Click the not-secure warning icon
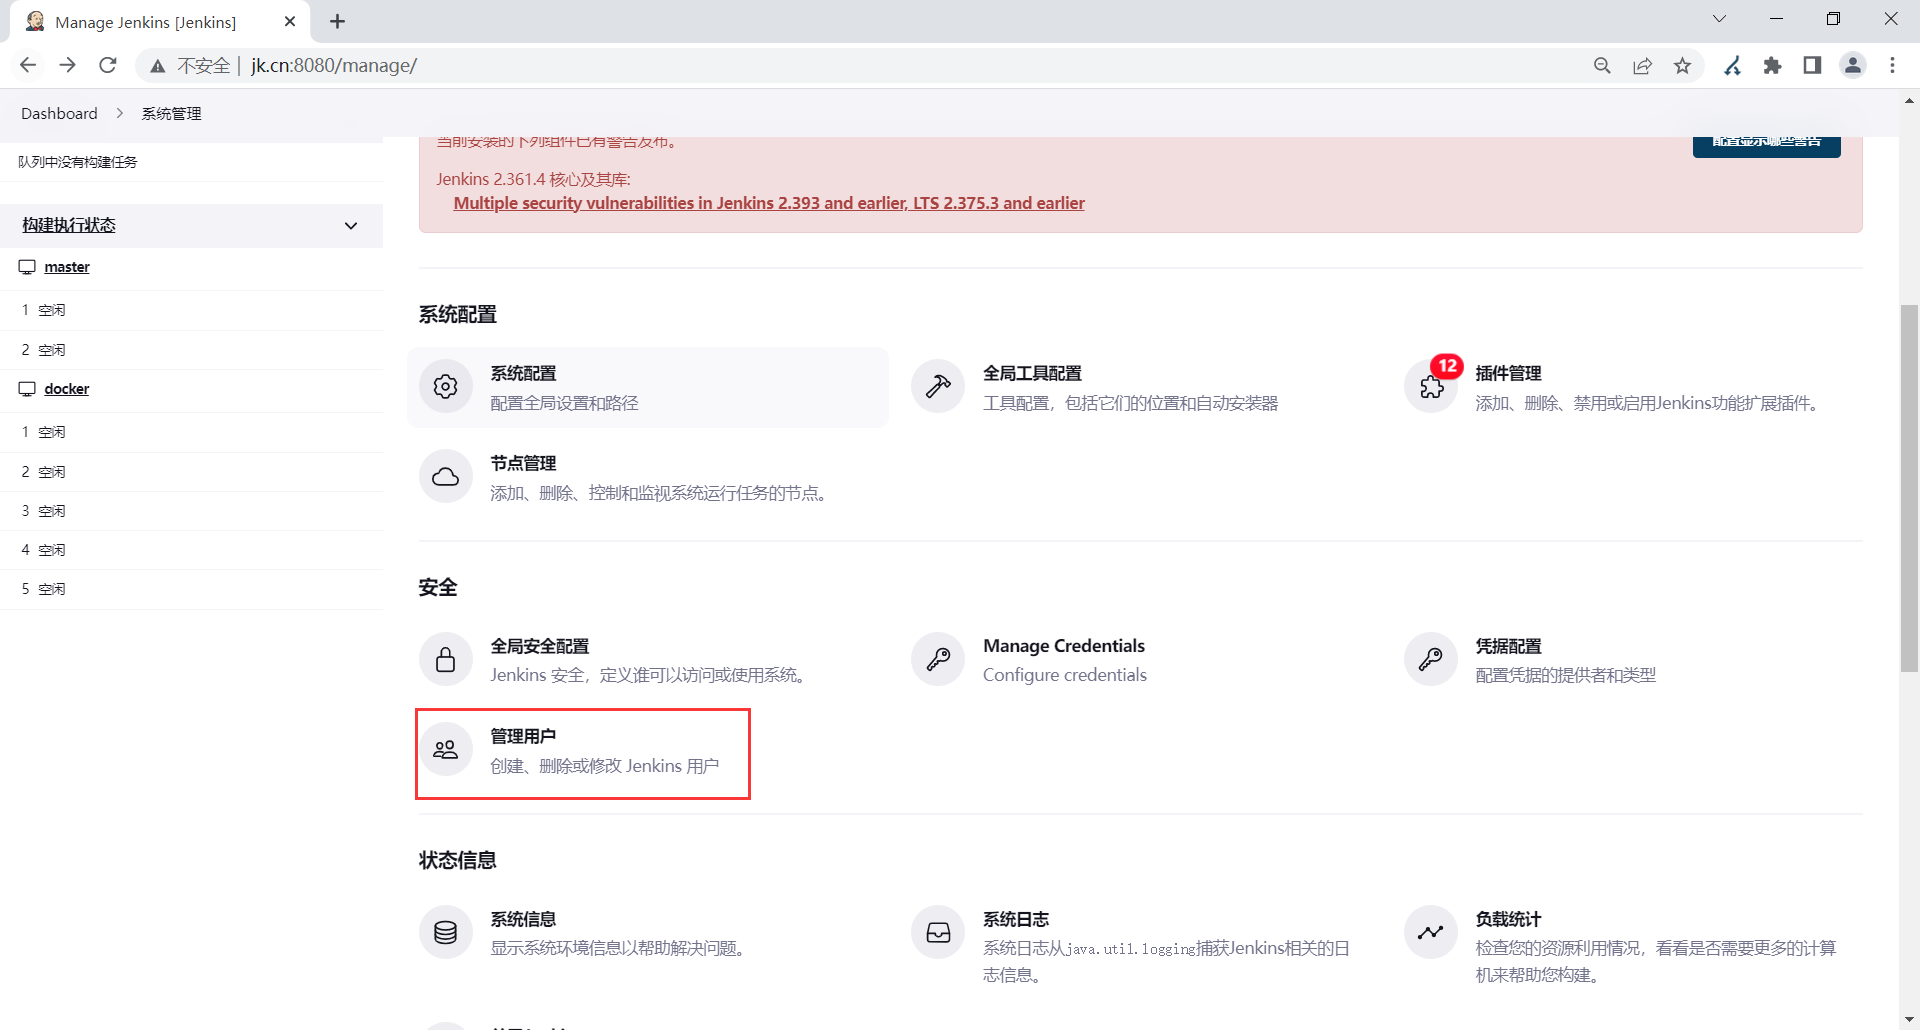Viewport: 1920px width, 1030px height. 158,66
